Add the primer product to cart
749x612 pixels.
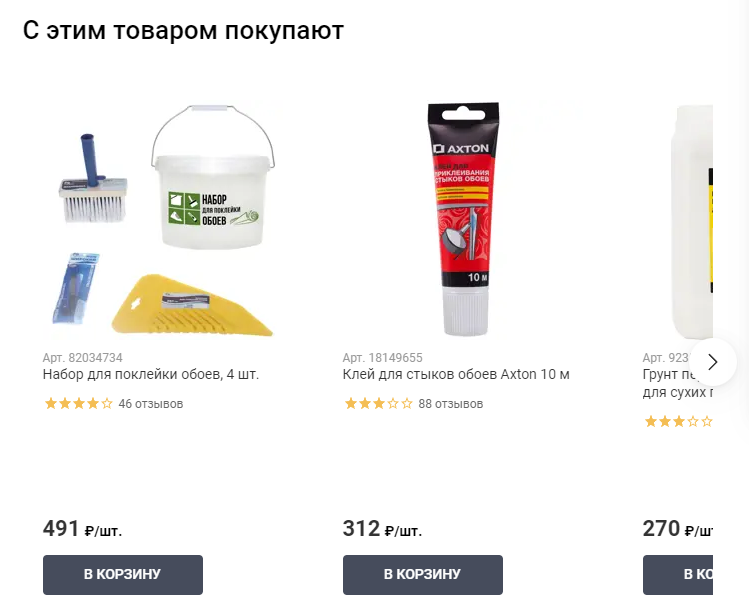pyautogui.click(x=678, y=575)
